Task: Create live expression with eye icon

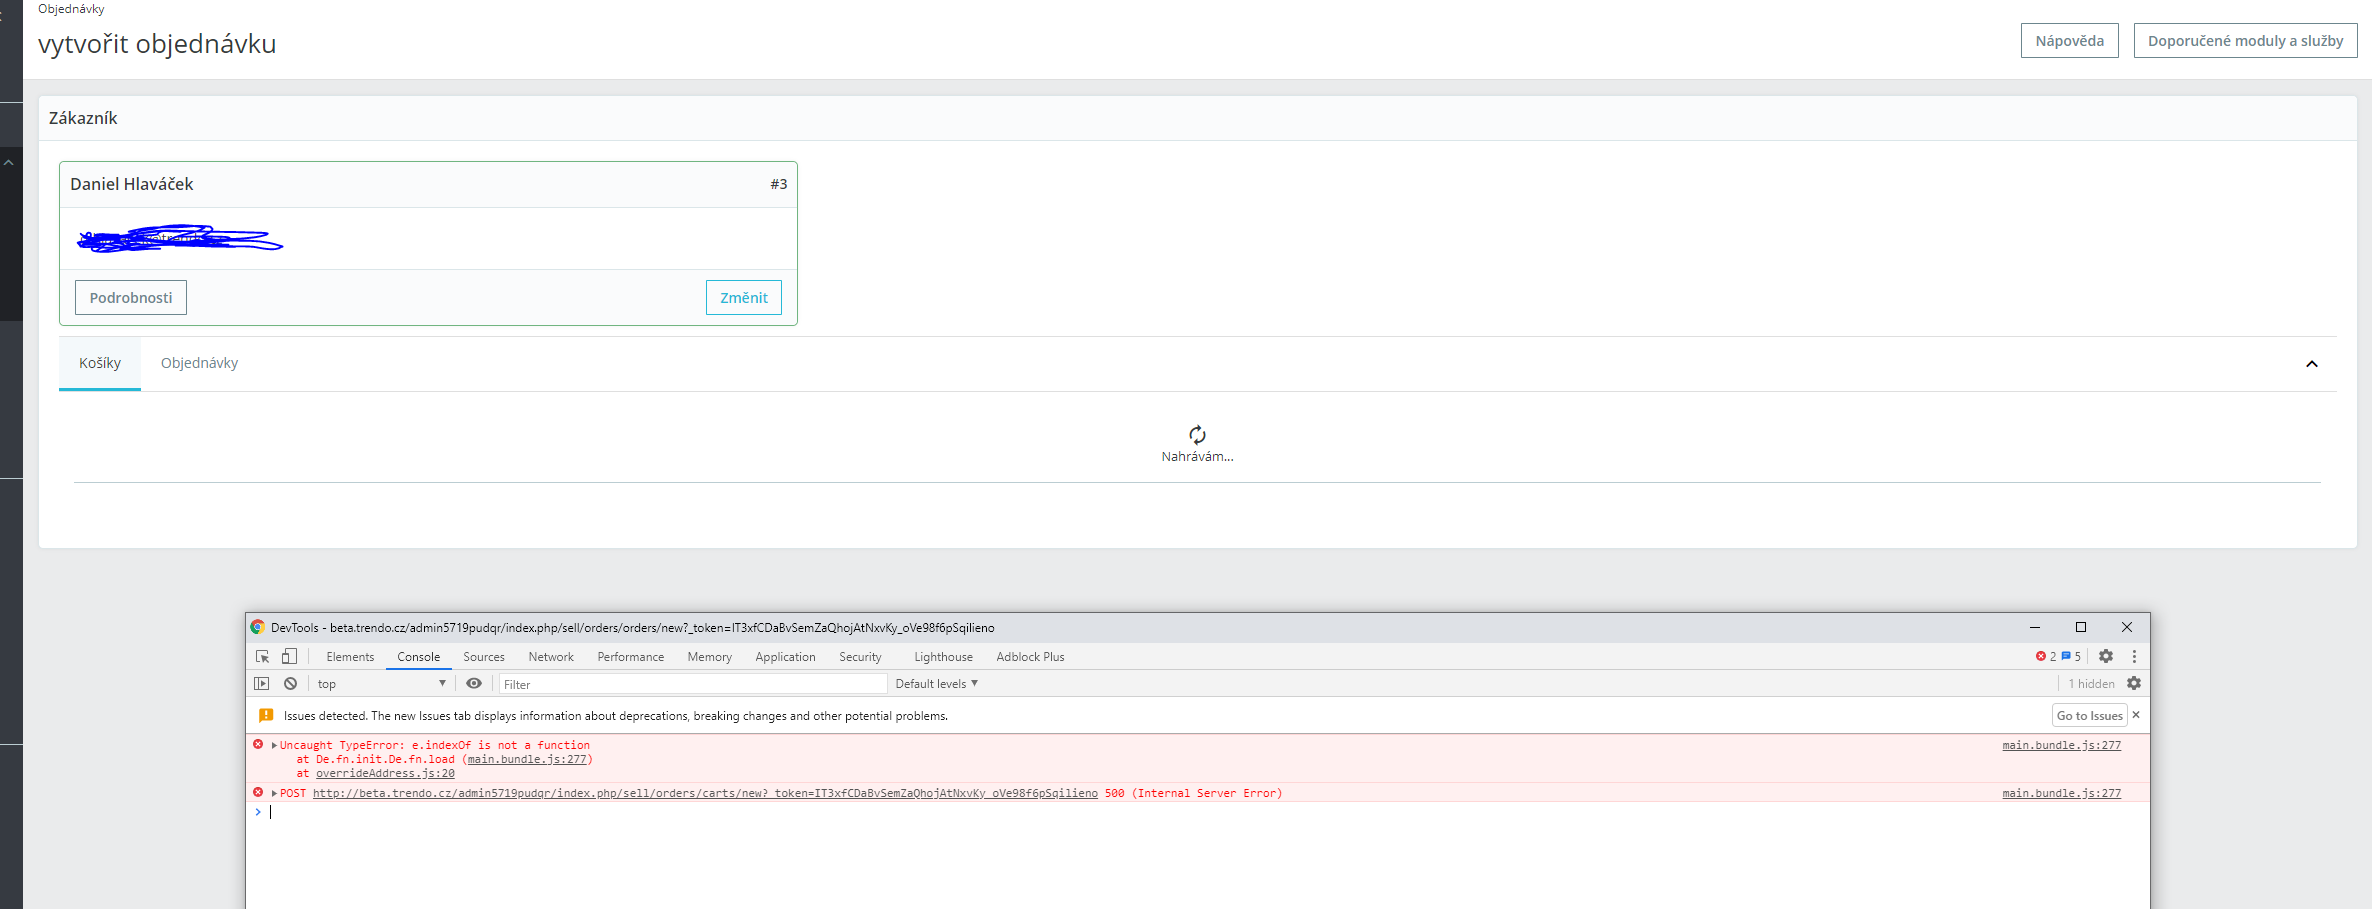Action: pyautogui.click(x=474, y=684)
